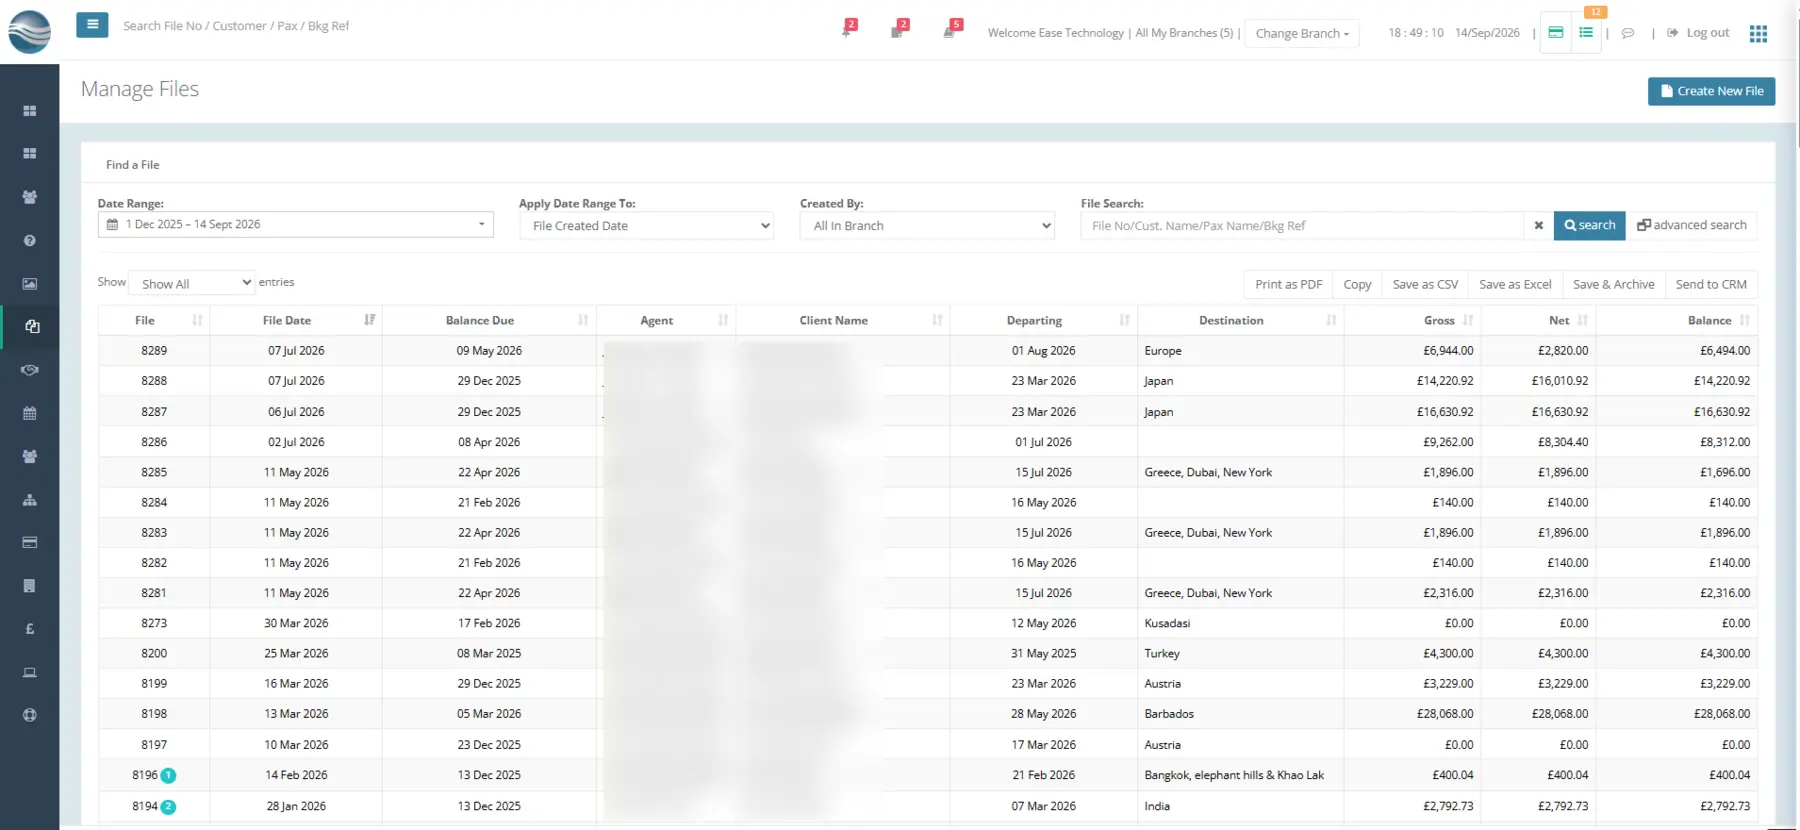
Task: Select file number 8289
Action: point(154,351)
